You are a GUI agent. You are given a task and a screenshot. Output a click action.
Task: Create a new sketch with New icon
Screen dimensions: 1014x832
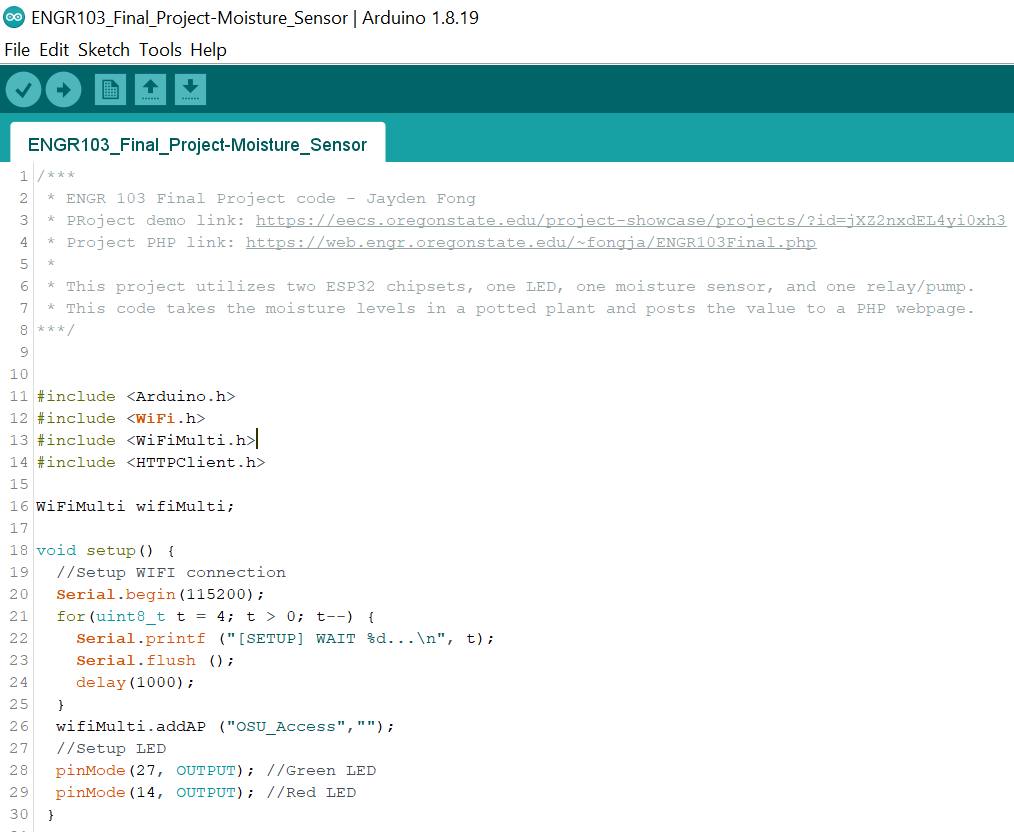110,90
